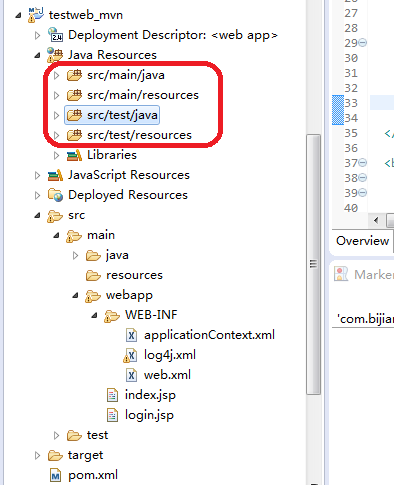Expand the target folder node
Image resolution: width=394 pixels, height=485 pixels.
(37, 455)
